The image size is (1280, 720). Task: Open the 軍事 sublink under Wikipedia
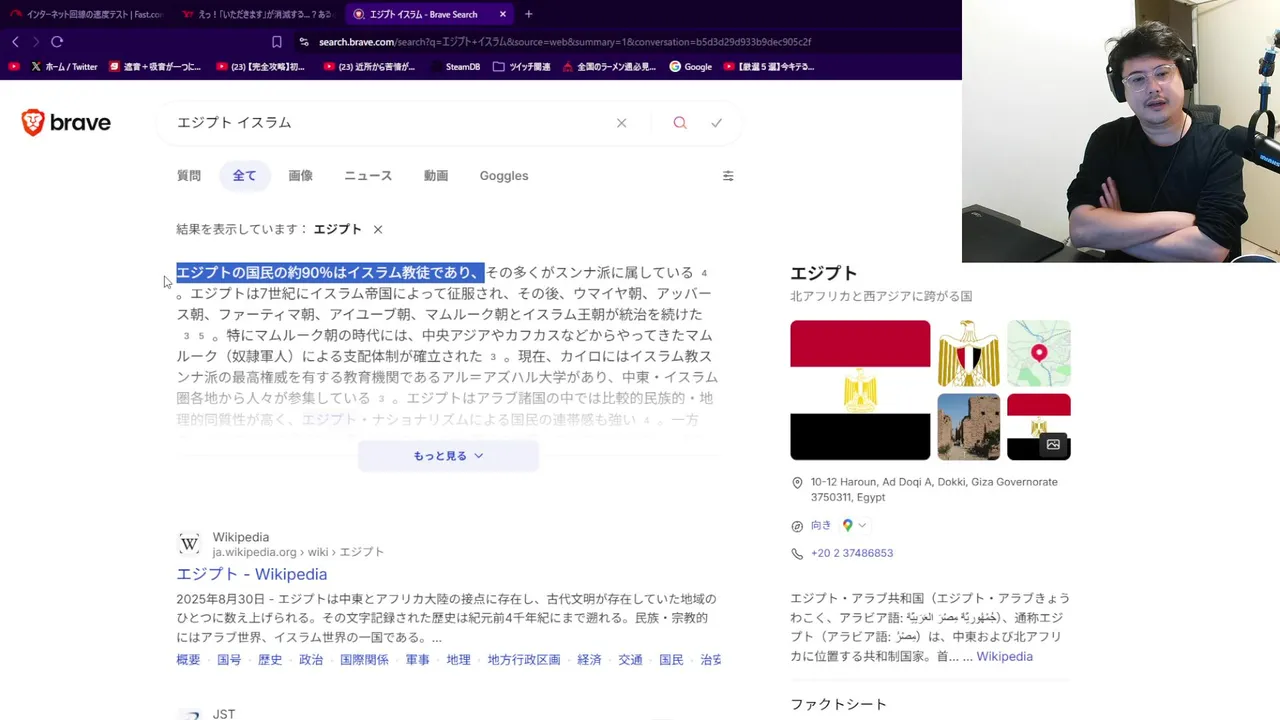click(x=417, y=660)
